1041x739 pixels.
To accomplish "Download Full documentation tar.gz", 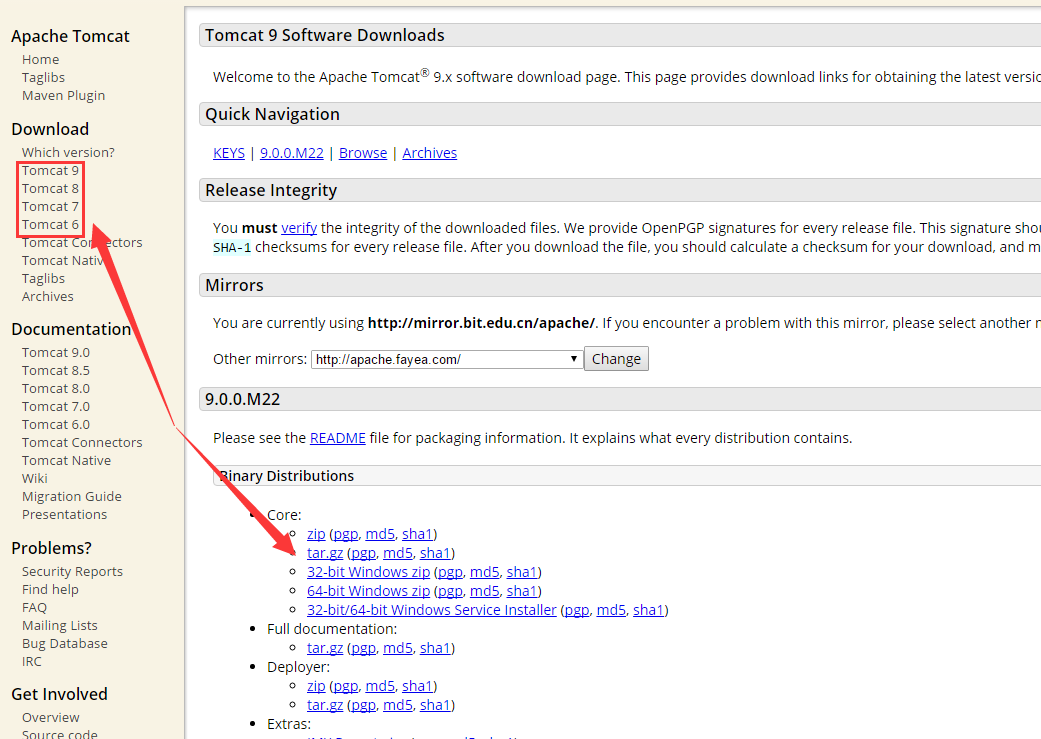I will pos(325,648).
